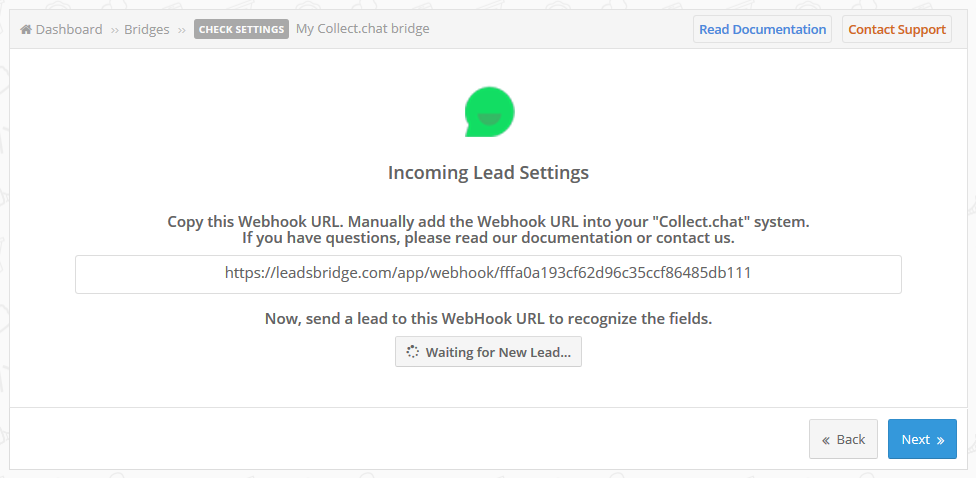Image resolution: width=976 pixels, height=478 pixels.
Task: Go back with the Back button
Action: tap(843, 439)
